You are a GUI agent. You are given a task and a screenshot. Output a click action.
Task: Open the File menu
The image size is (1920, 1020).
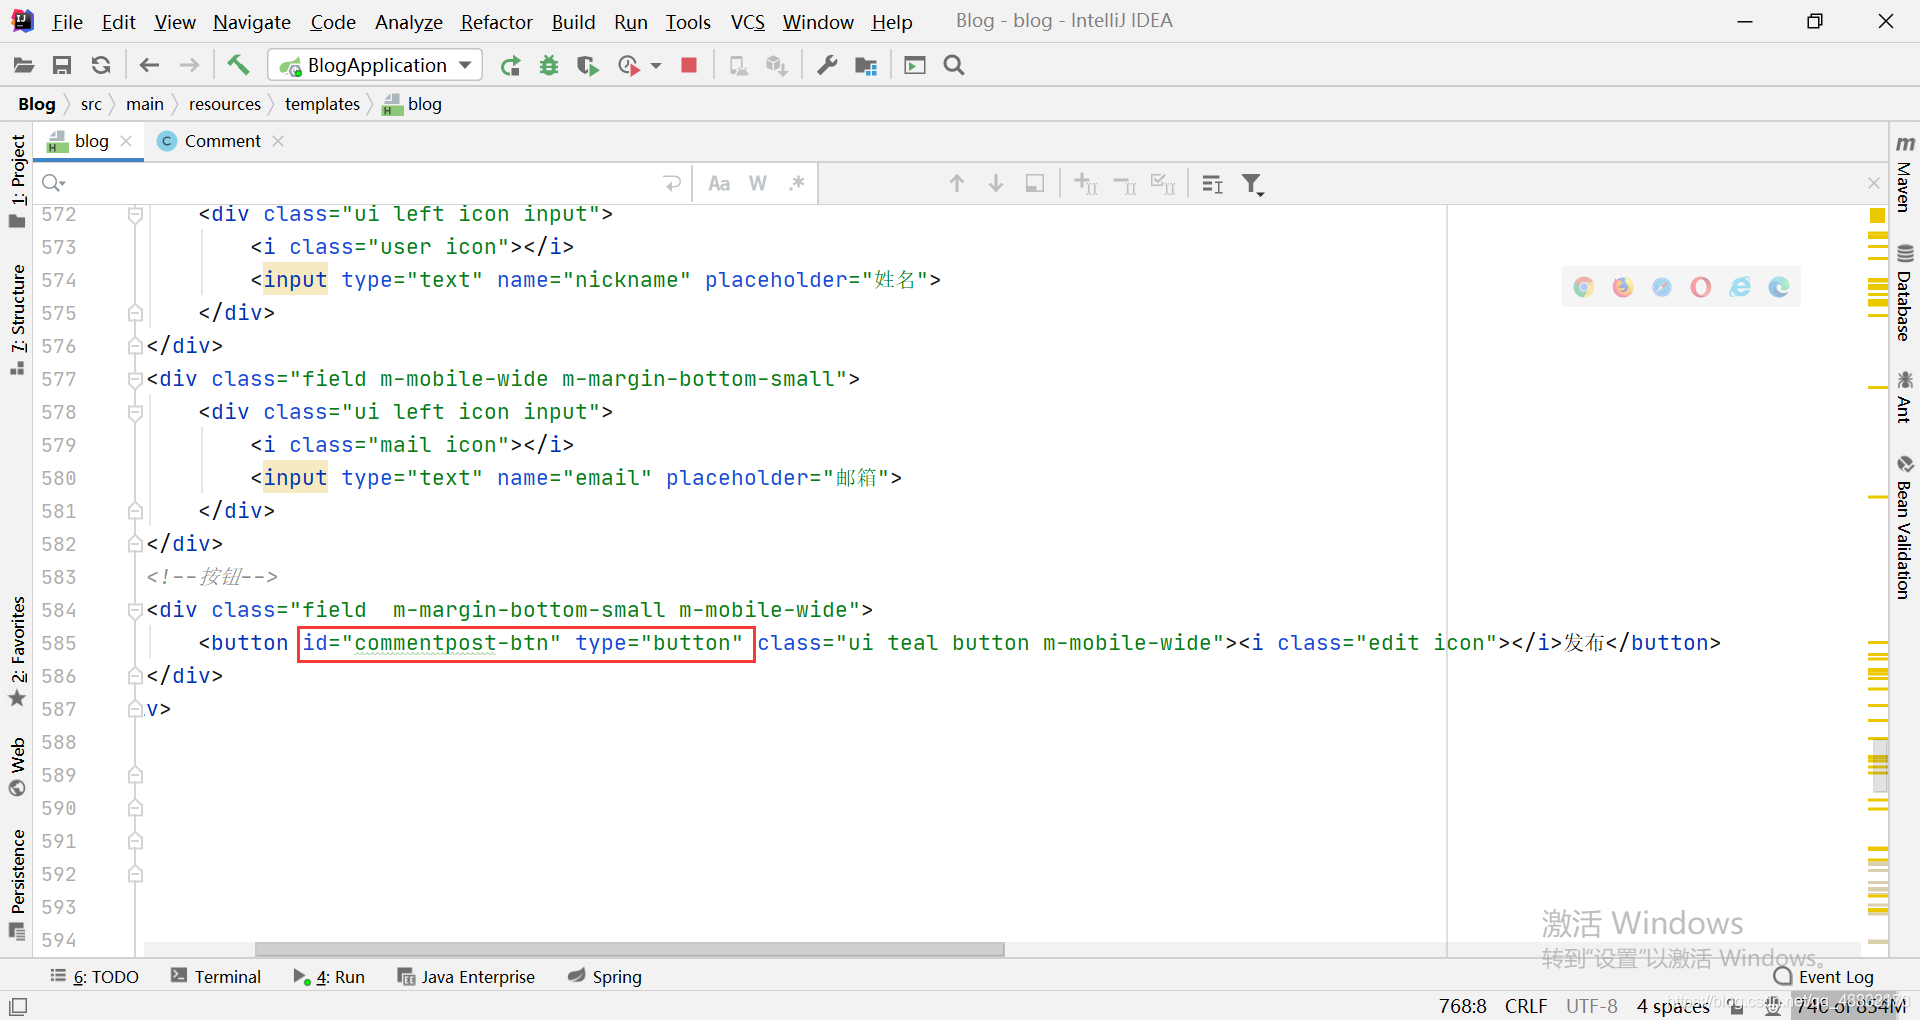pyautogui.click(x=67, y=22)
